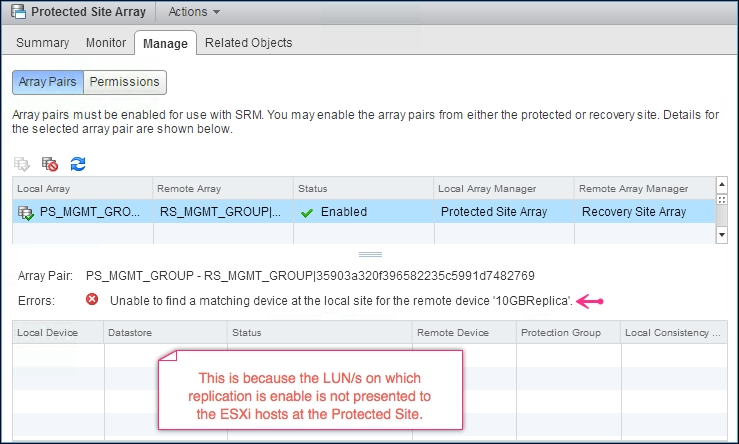The width and height of the screenshot is (739, 444).
Task: Click the Protection Group column header
Action: point(569,333)
